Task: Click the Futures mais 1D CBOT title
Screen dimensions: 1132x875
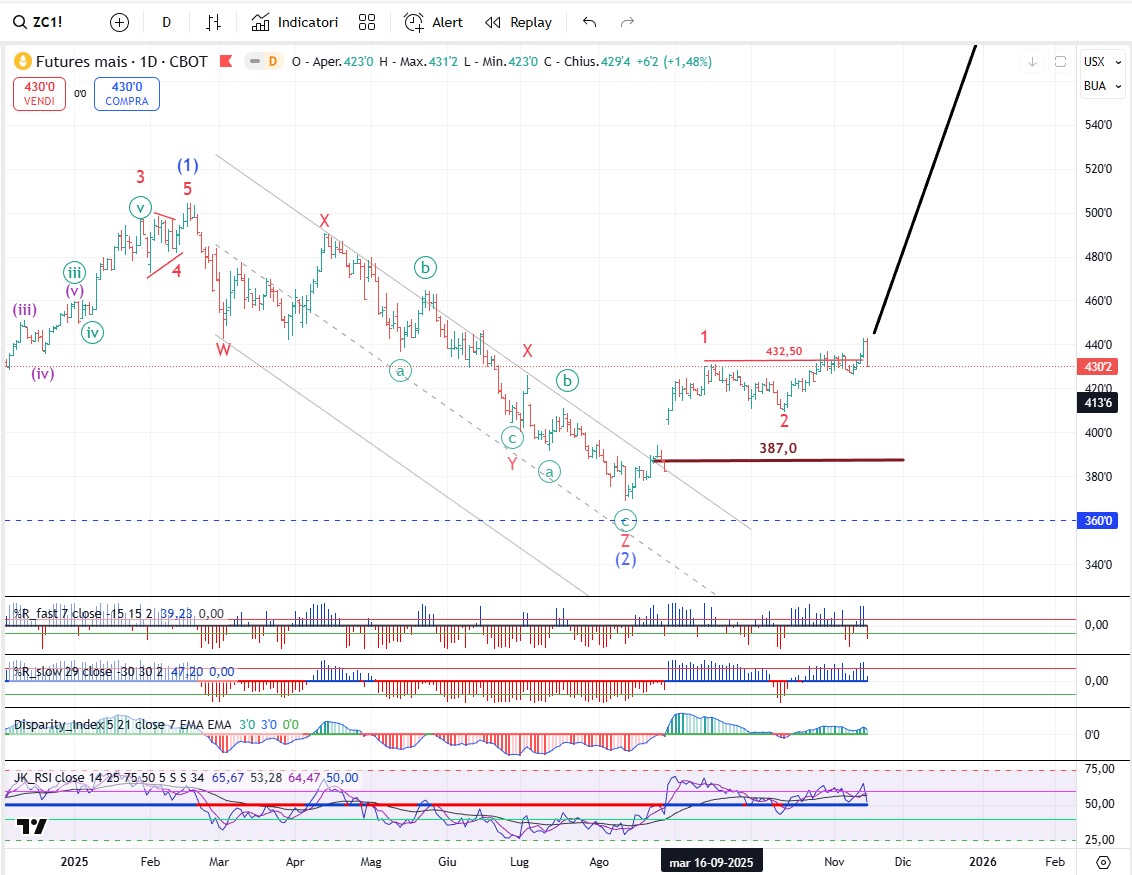Action: coord(121,61)
